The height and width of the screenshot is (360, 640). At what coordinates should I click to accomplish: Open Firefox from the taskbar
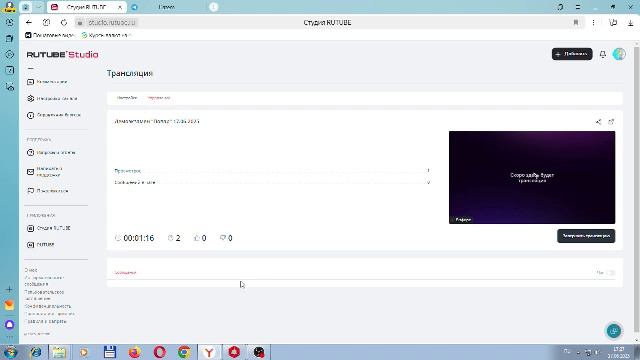point(135,352)
